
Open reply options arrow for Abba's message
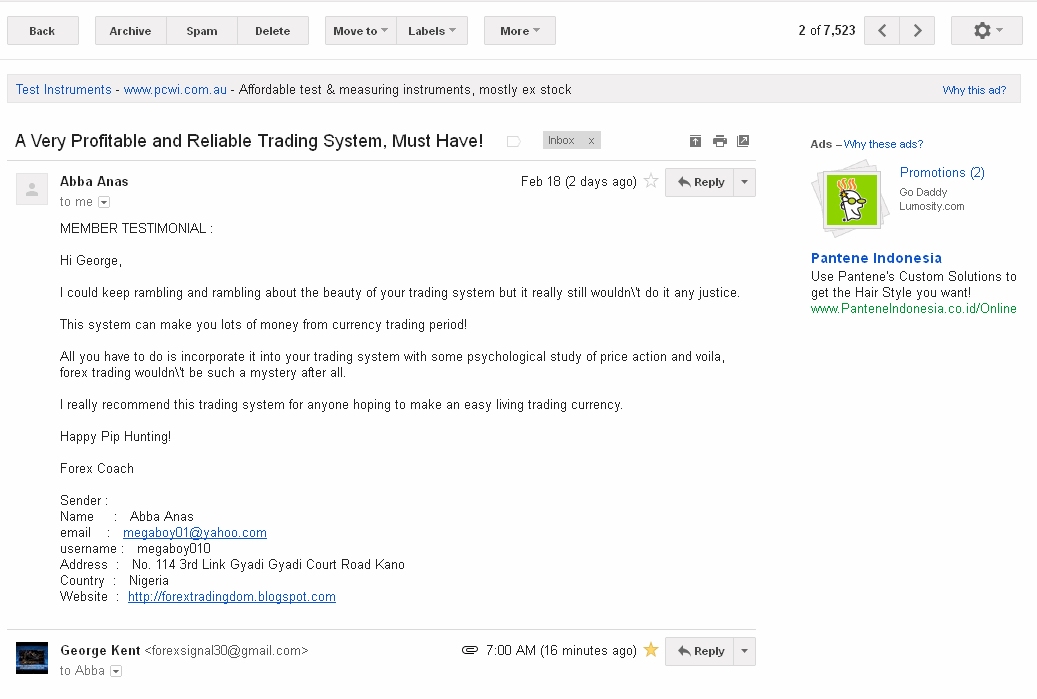point(745,182)
